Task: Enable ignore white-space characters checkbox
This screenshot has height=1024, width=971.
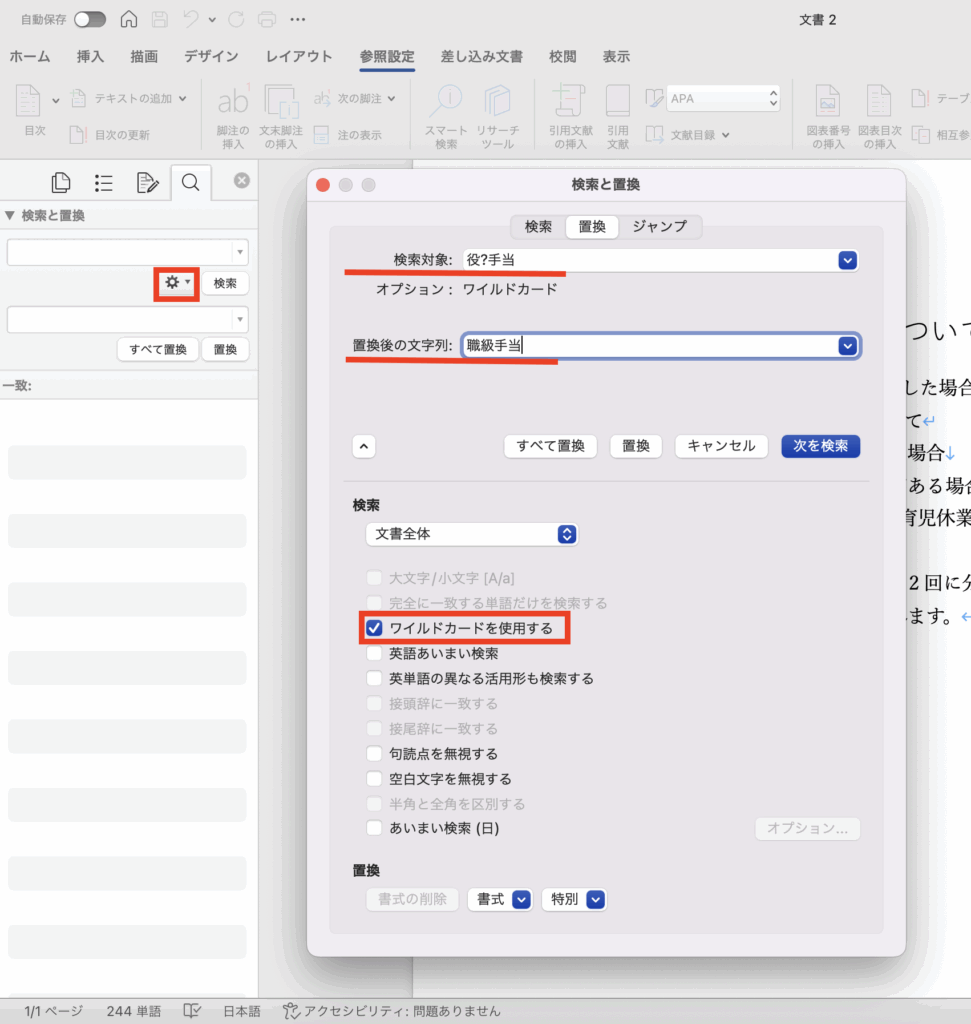Action: pyautogui.click(x=374, y=779)
